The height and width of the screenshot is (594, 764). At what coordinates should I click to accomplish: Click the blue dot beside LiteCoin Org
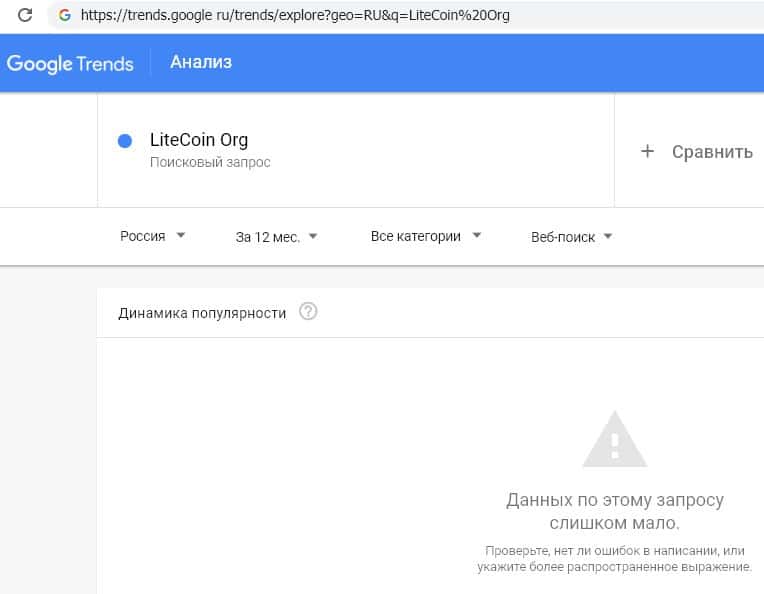tap(125, 141)
